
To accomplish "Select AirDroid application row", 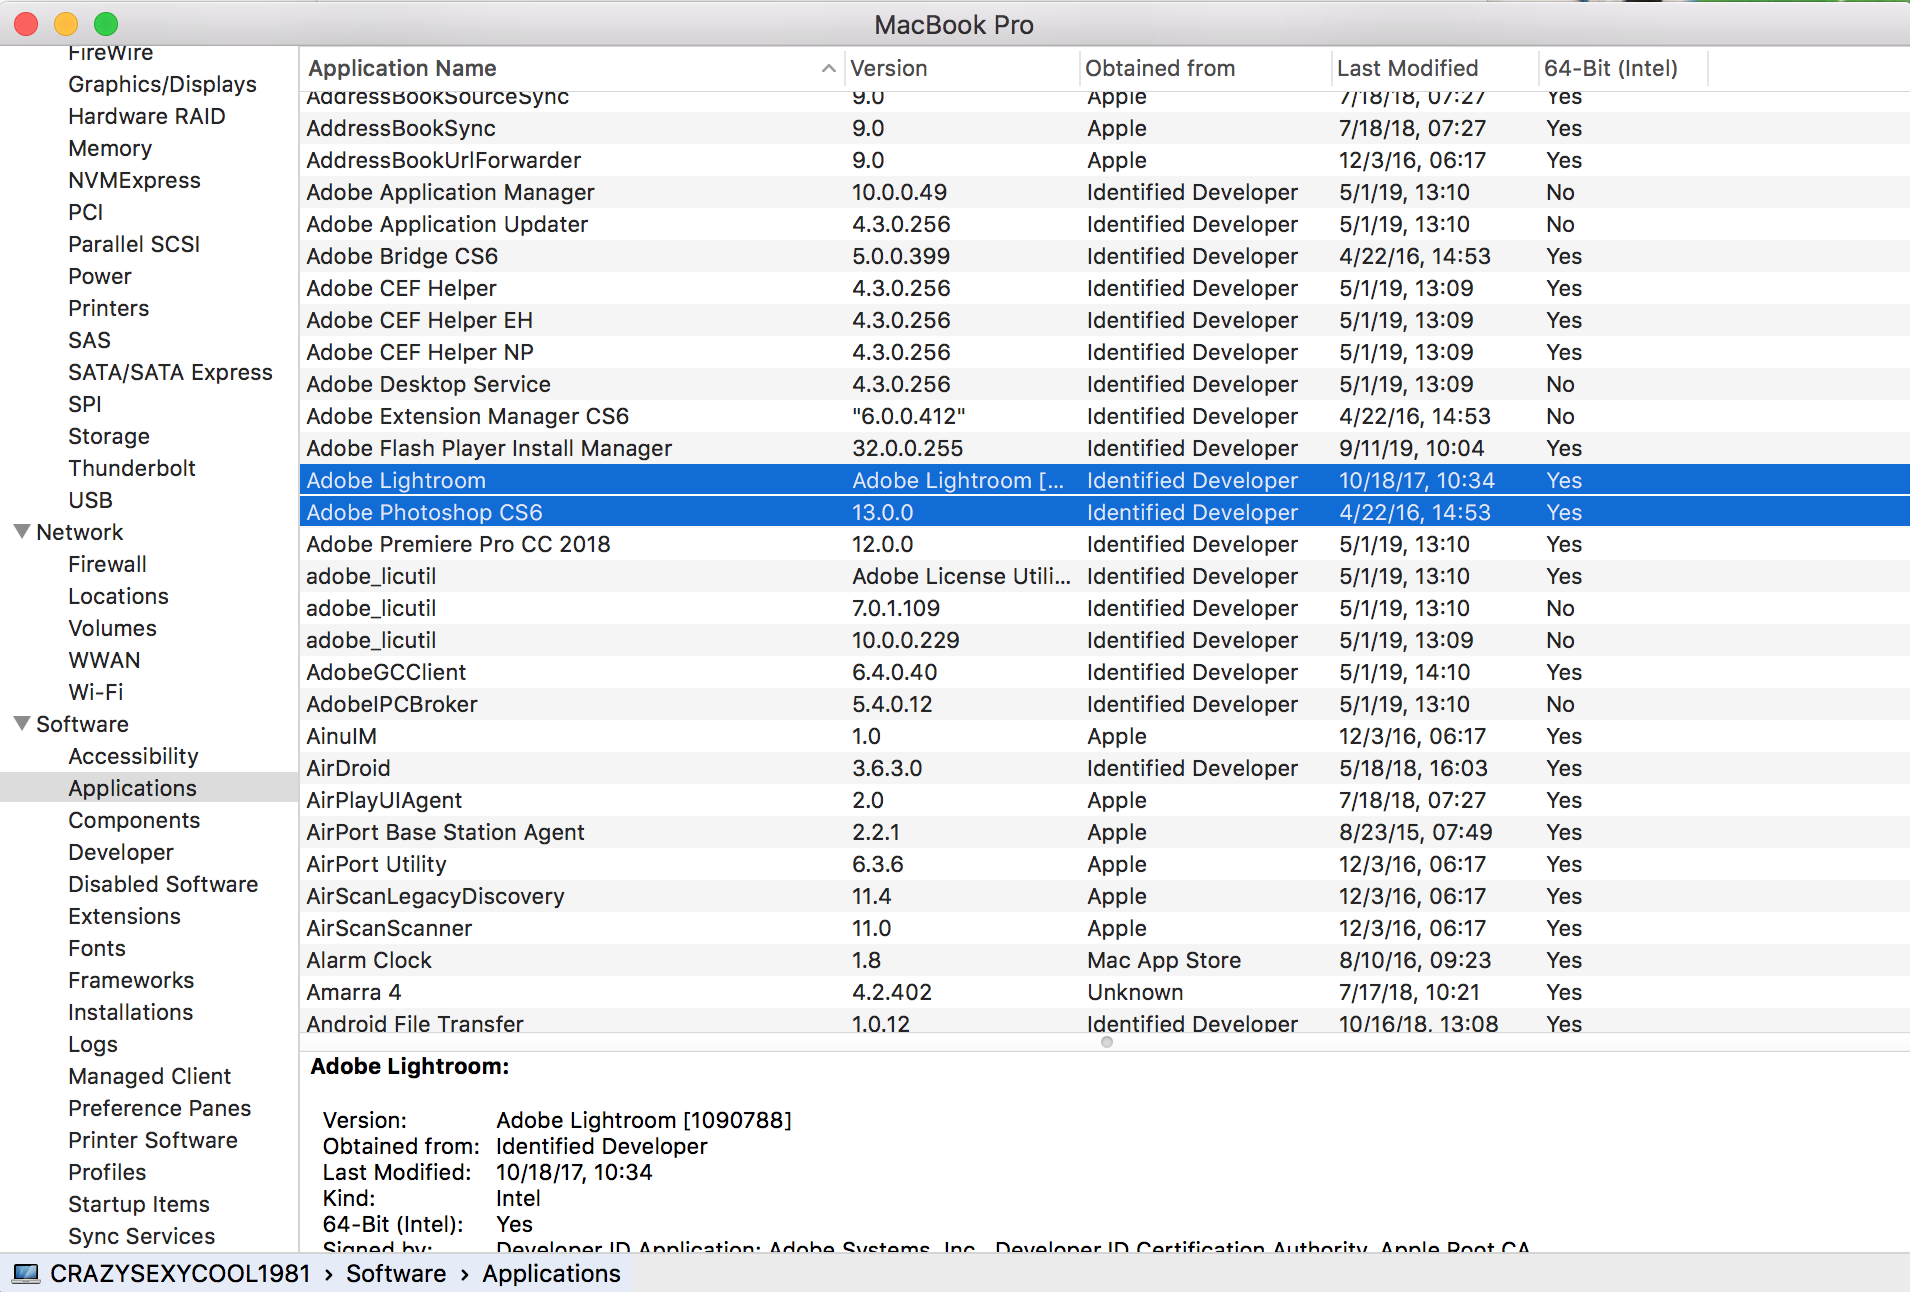I will pyautogui.click(x=1105, y=768).
